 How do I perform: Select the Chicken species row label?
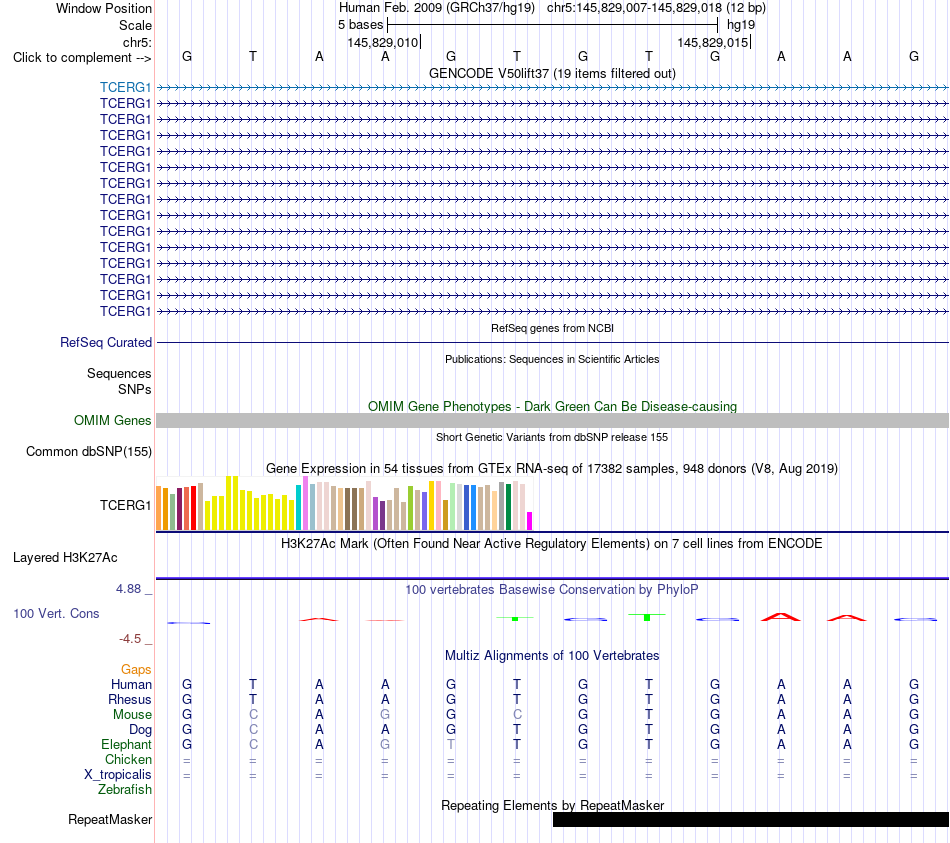tap(128, 759)
